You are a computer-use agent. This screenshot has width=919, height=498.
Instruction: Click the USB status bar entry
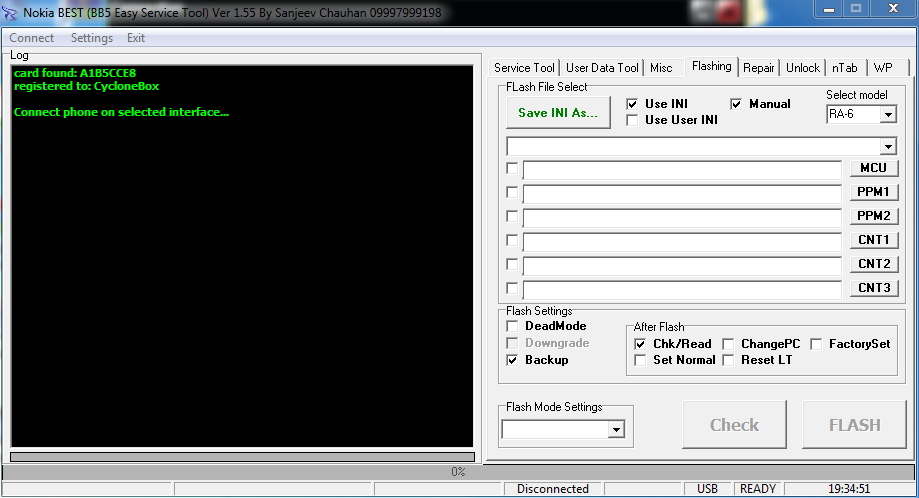click(707, 489)
